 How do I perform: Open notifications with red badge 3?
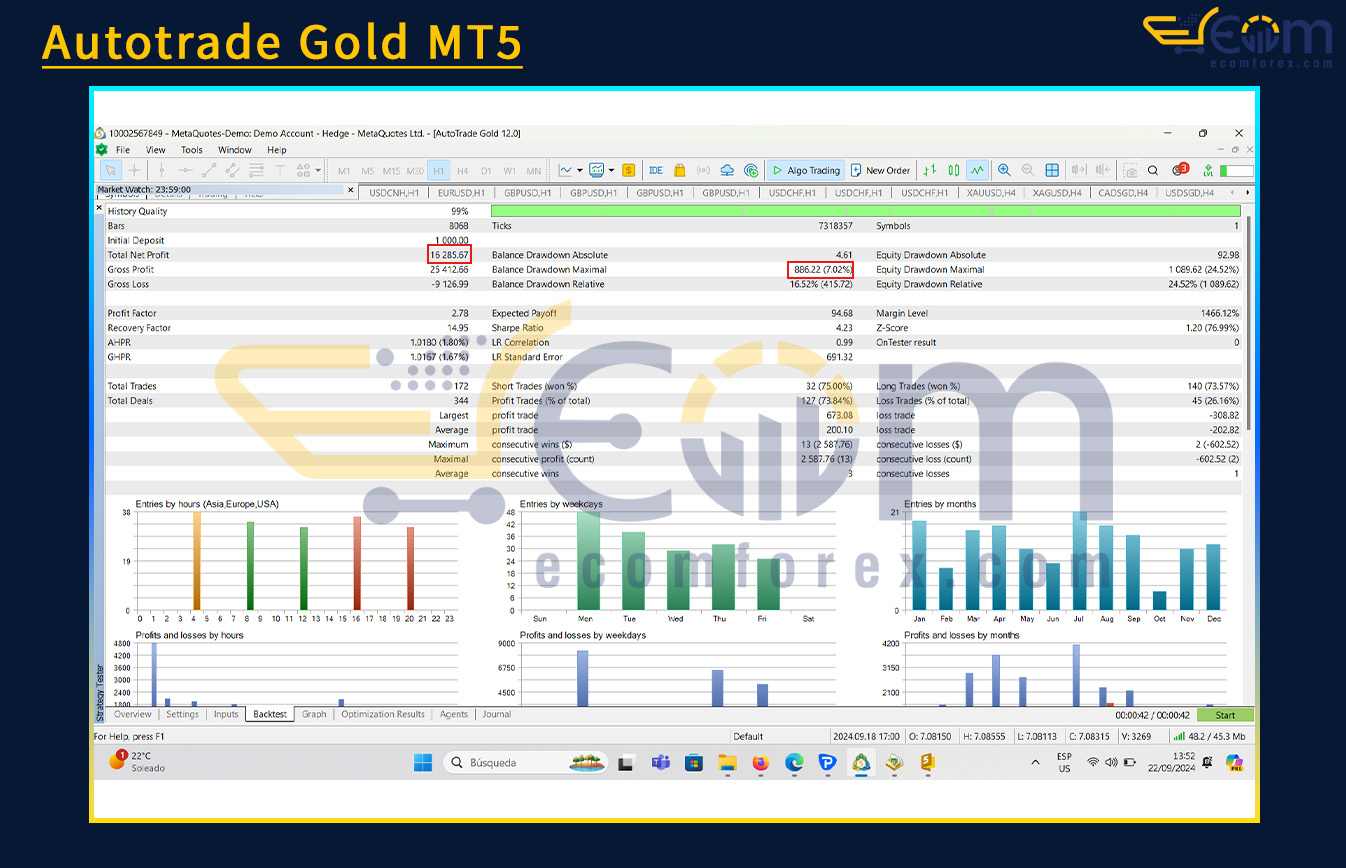[x=1180, y=169]
